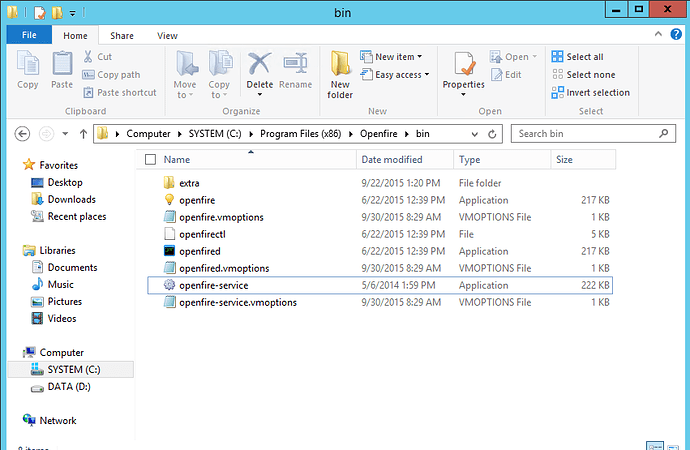This screenshot has height=450, width=690.
Task: Refresh the current folder
Action: click(x=492, y=134)
